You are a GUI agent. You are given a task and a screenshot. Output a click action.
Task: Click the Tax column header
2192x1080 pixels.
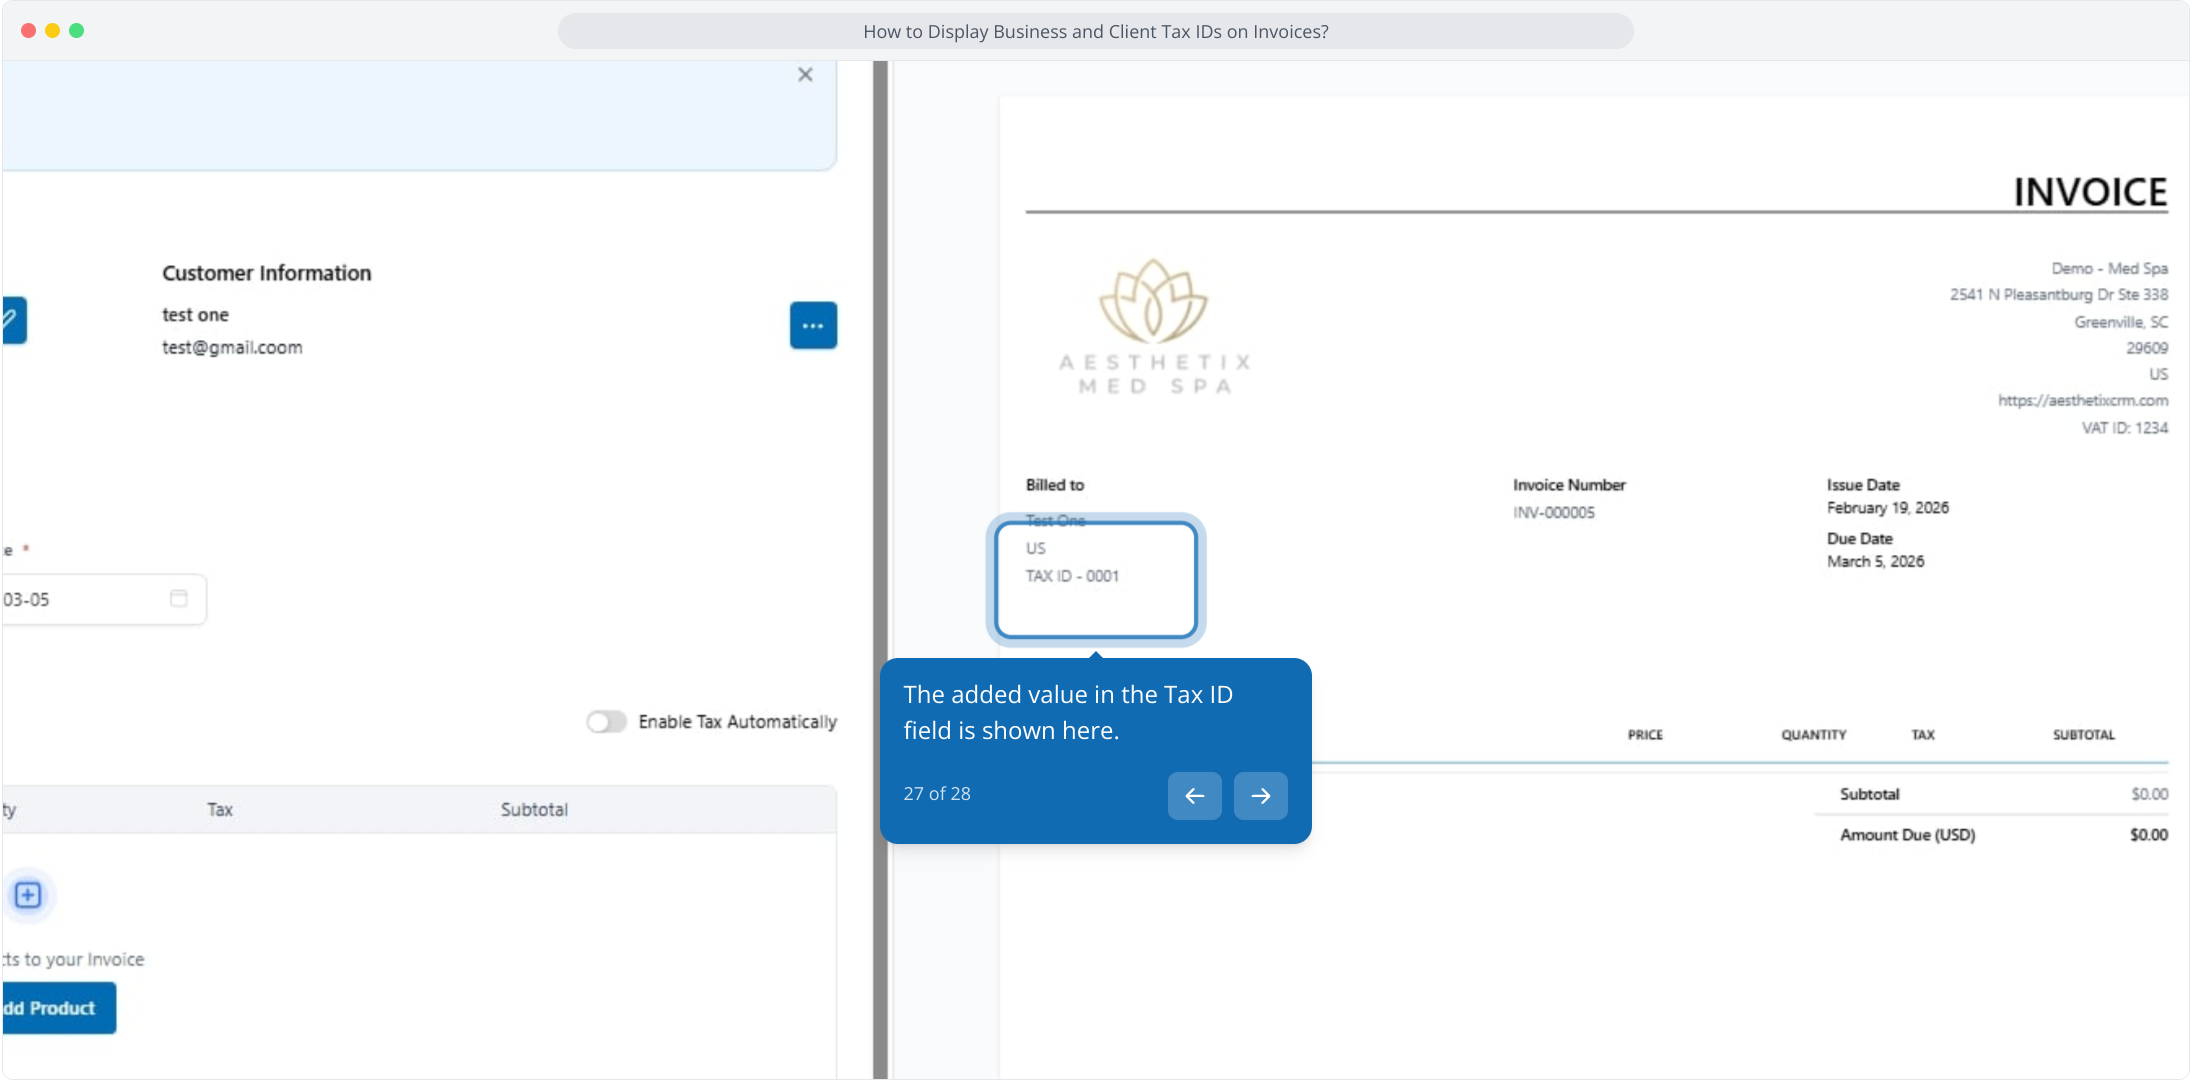click(220, 810)
